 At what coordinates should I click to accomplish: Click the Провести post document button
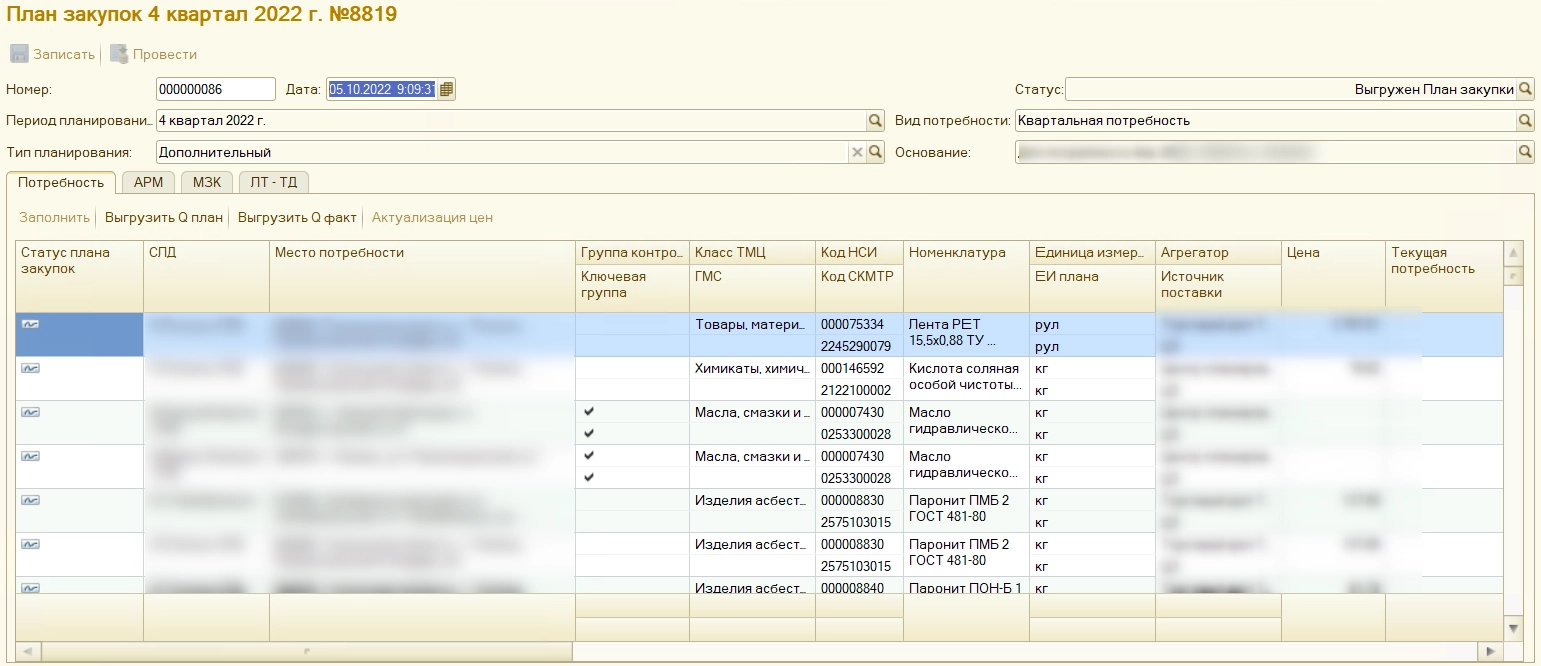pos(154,54)
